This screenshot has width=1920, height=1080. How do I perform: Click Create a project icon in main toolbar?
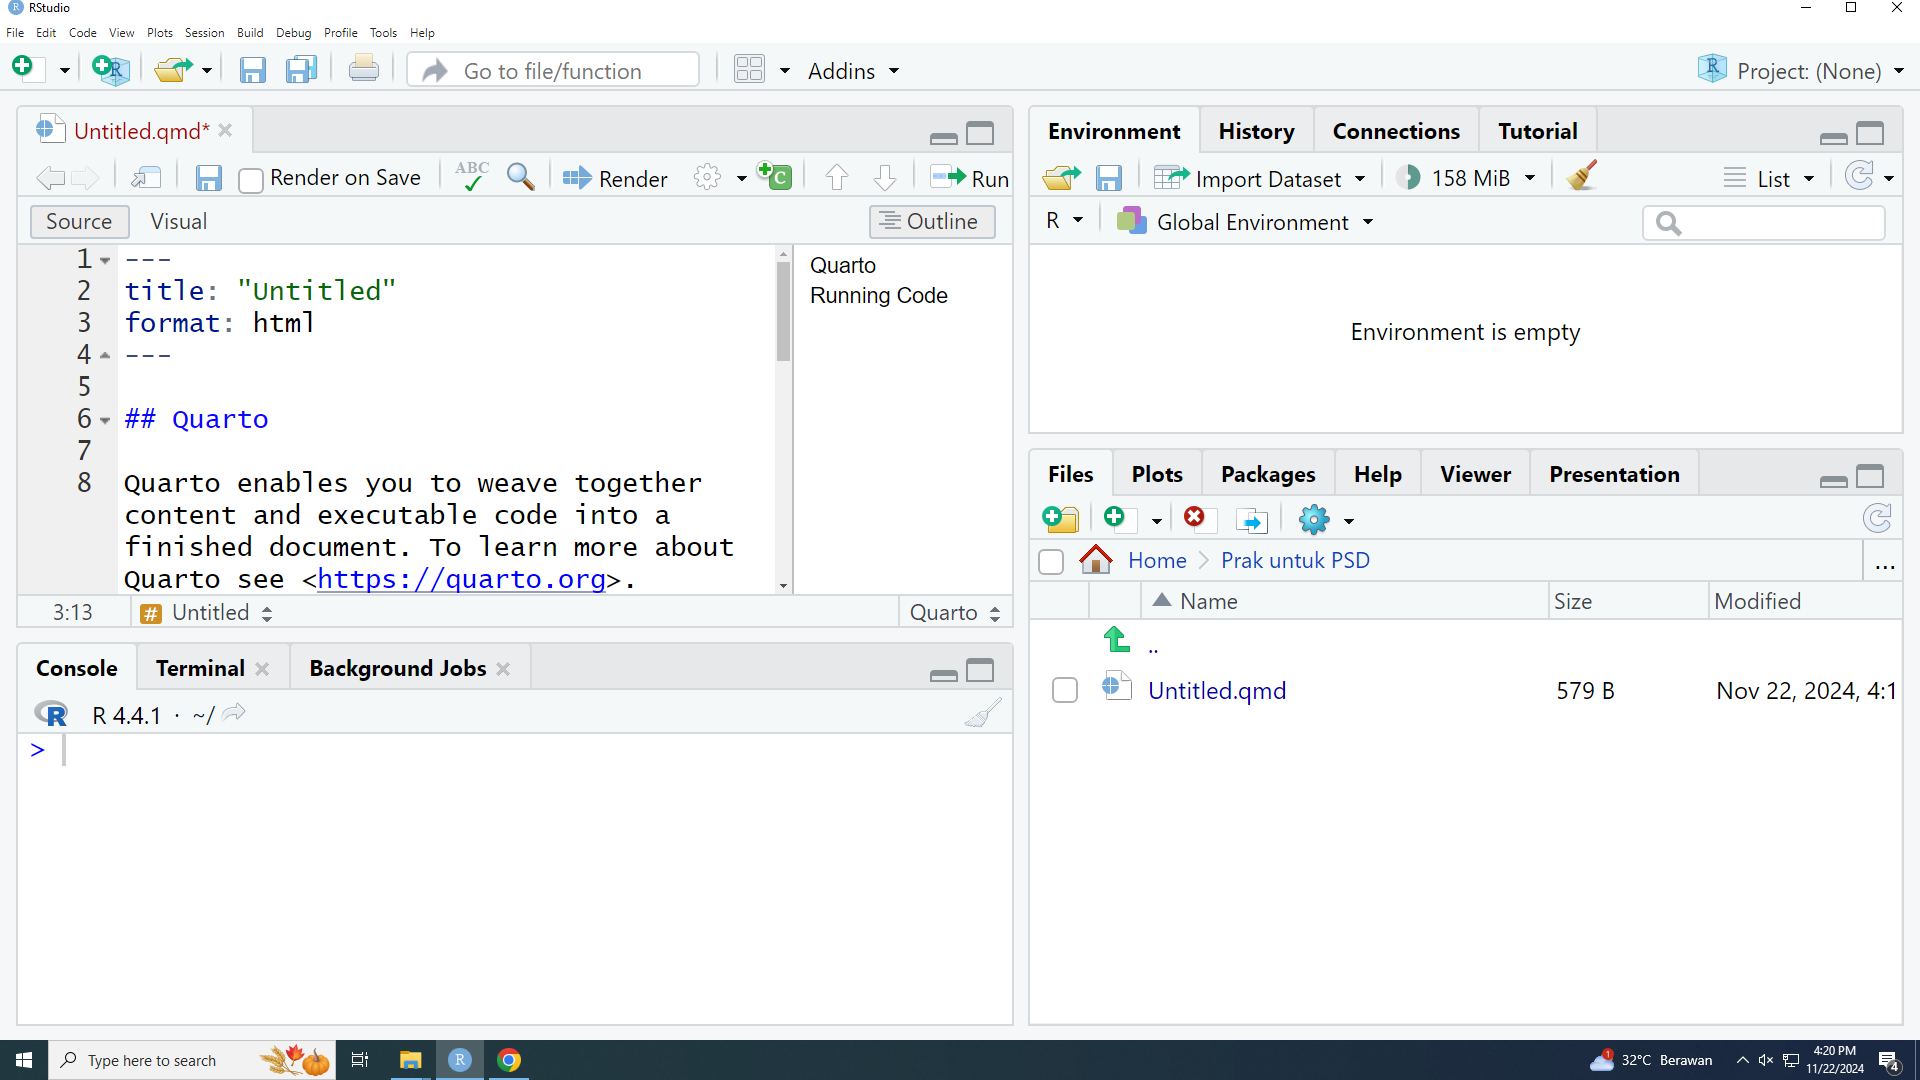tap(110, 70)
